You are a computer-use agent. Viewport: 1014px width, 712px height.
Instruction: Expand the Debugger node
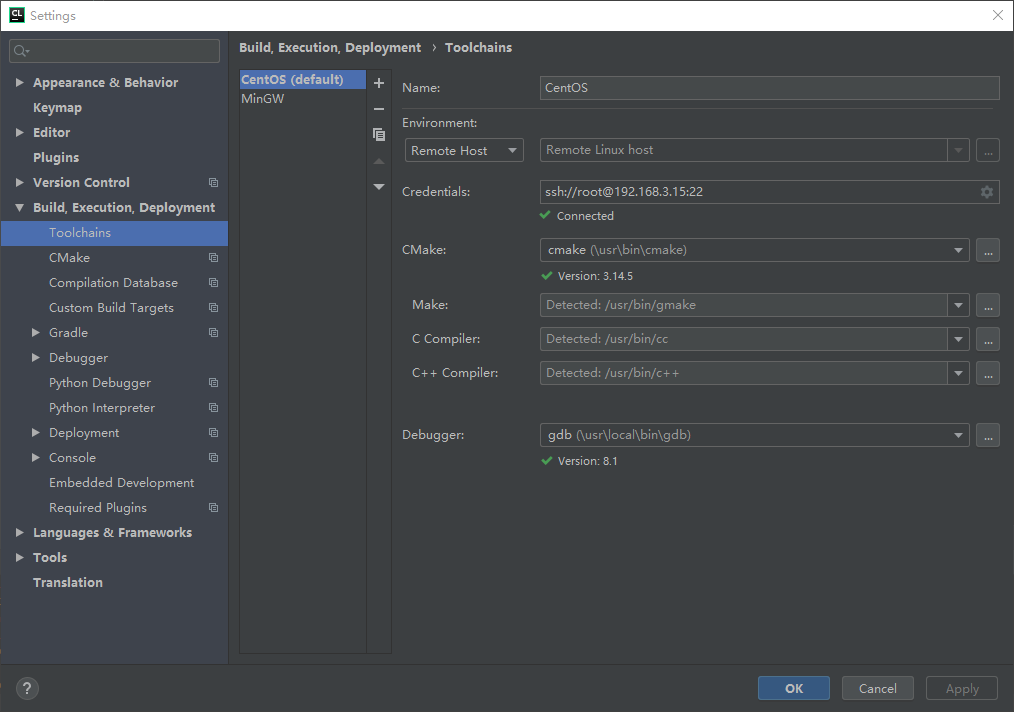tap(36, 358)
